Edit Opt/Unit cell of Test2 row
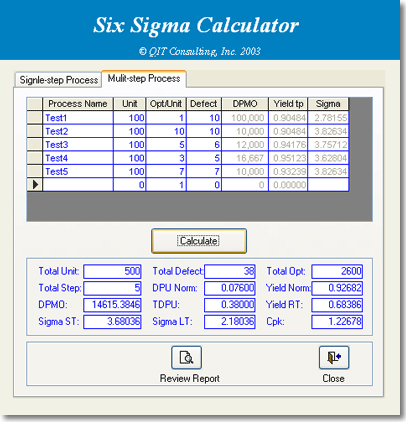 [166, 131]
